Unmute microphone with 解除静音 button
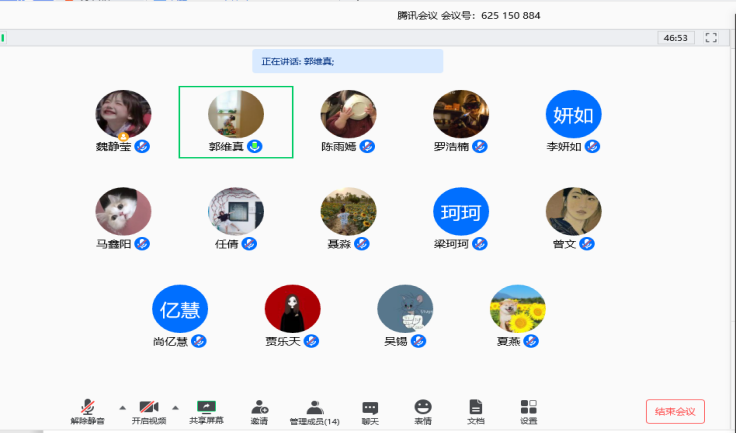Viewport: 736px width, 433px height. (89, 411)
